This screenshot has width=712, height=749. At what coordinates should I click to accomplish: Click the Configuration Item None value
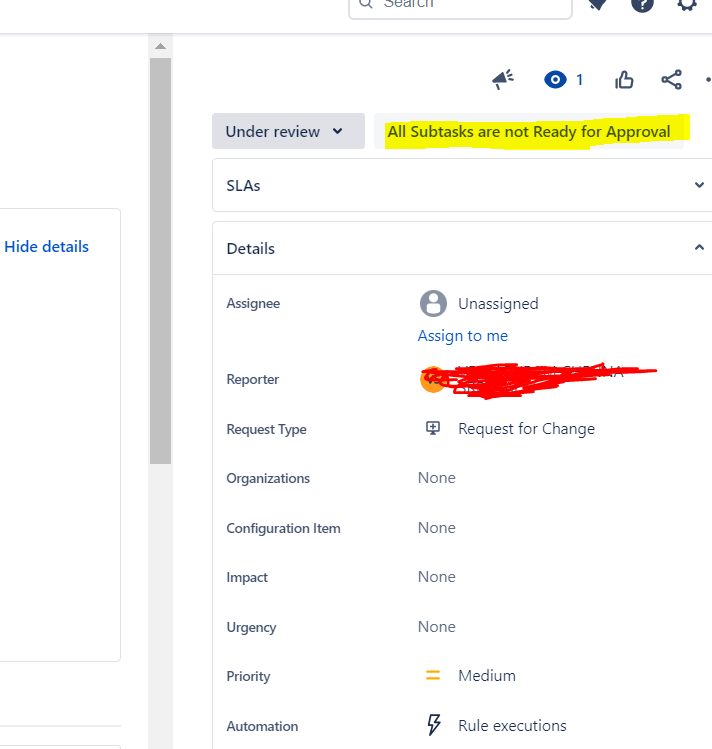click(x=436, y=528)
